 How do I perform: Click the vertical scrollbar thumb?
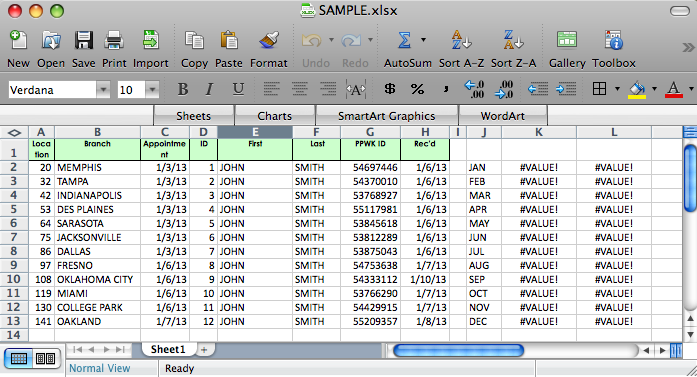click(690, 178)
